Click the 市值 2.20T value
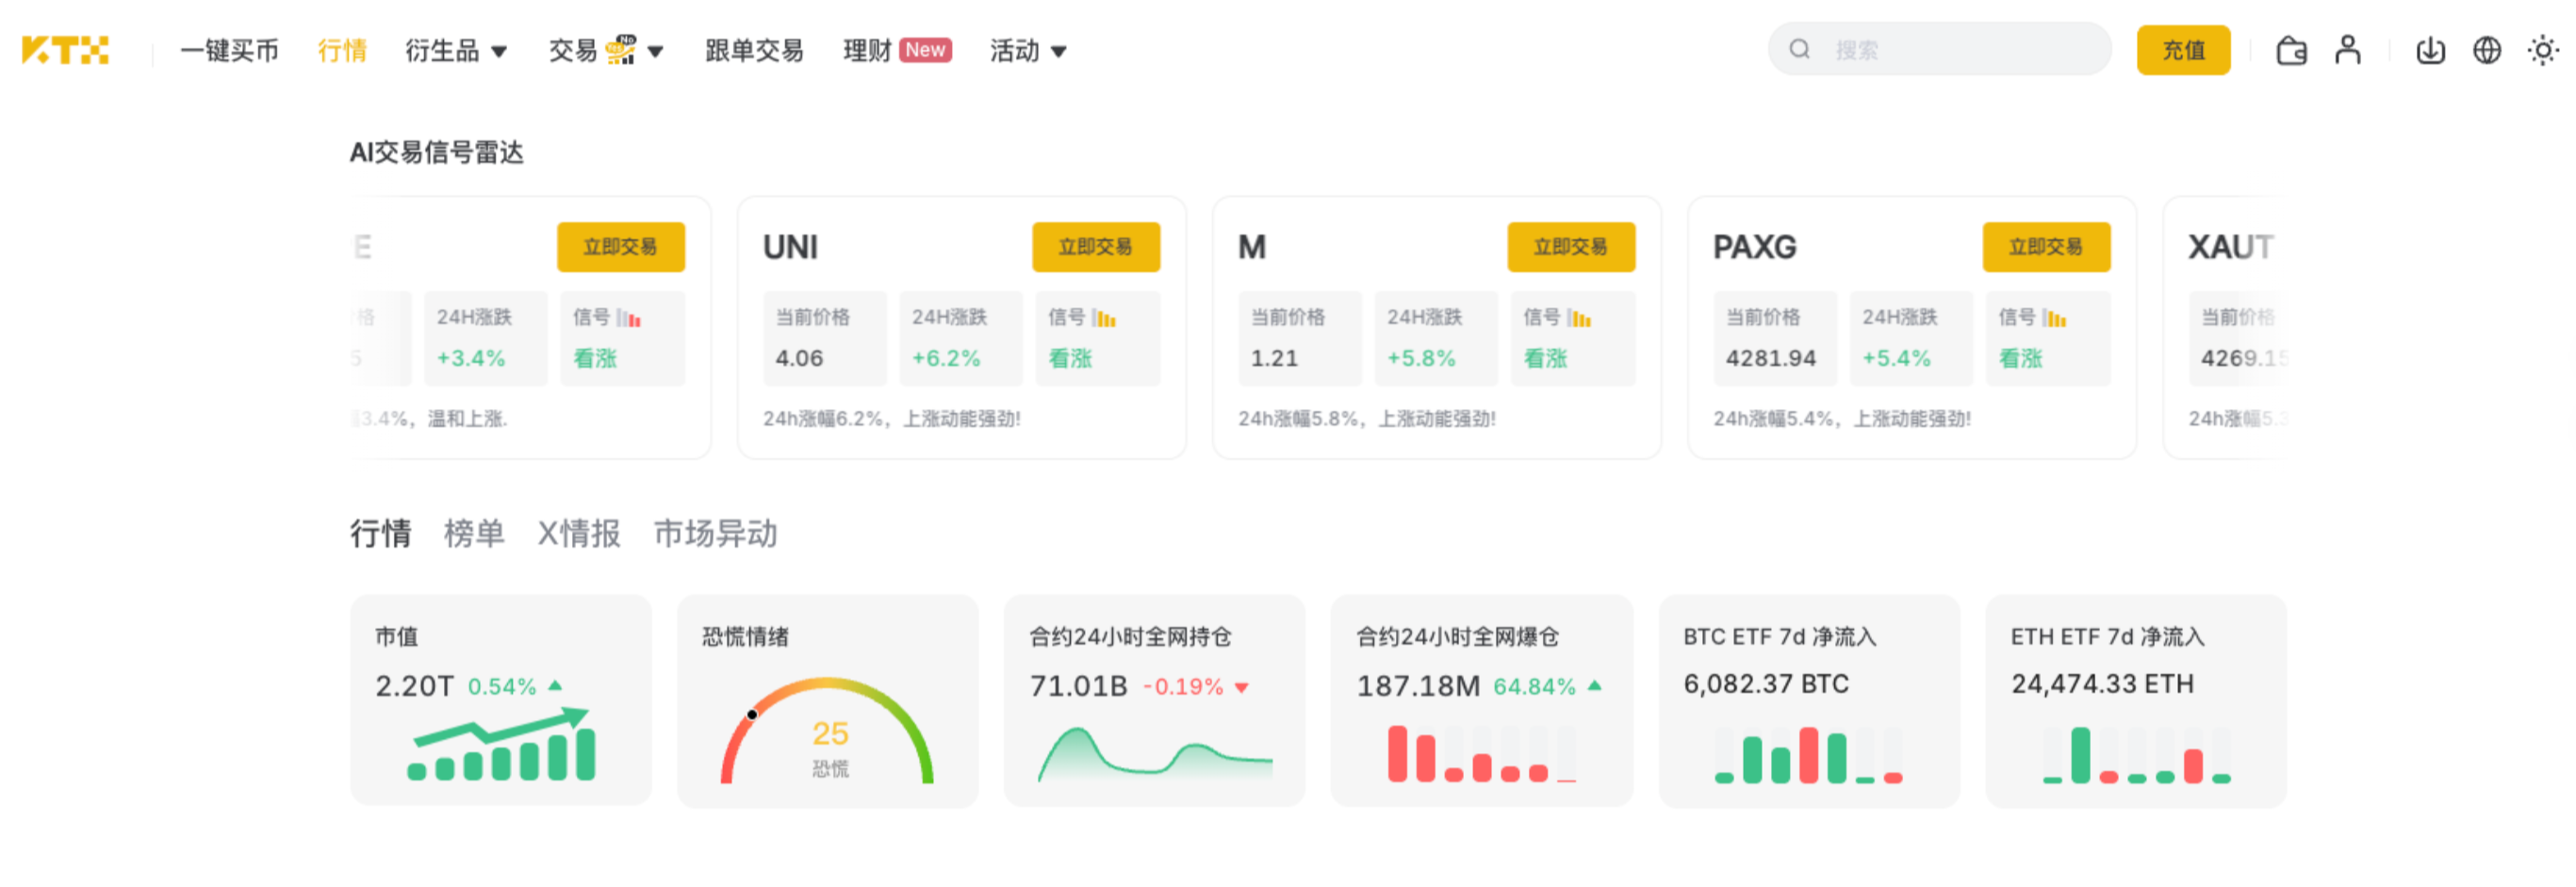This screenshot has height=887, width=2576. point(414,686)
